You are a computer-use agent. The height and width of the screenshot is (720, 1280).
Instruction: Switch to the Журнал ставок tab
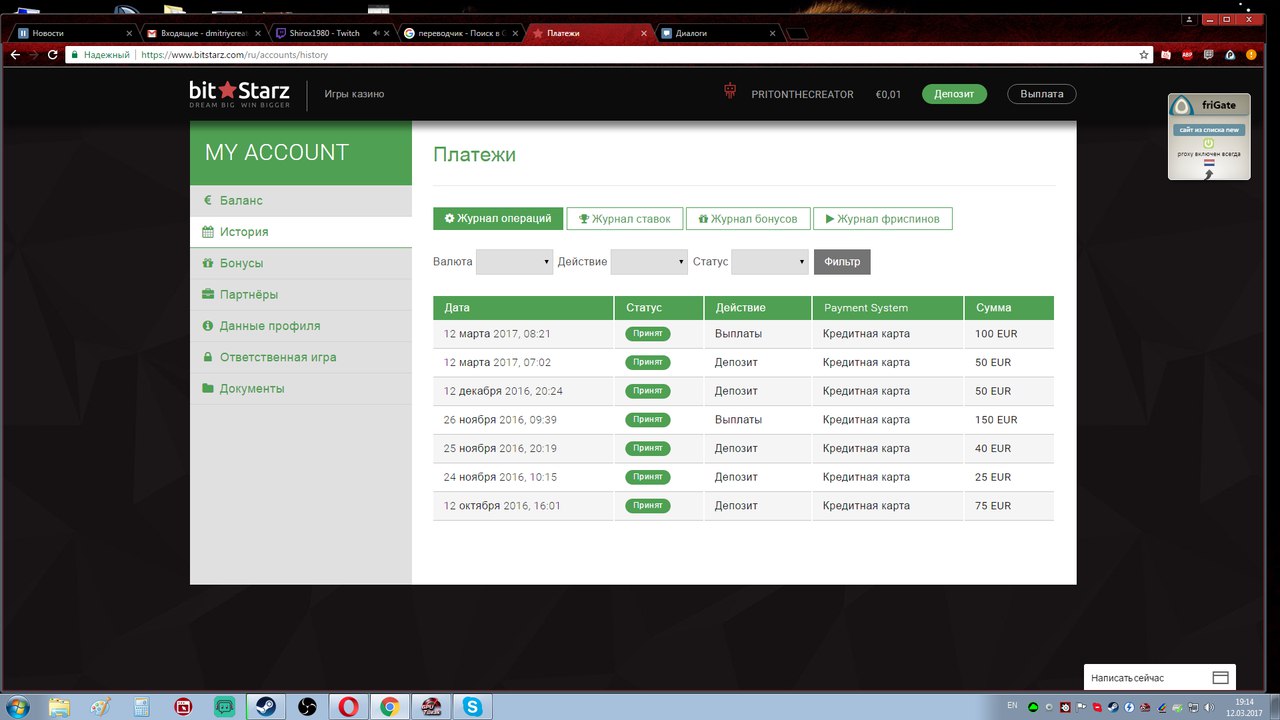click(624, 219)
